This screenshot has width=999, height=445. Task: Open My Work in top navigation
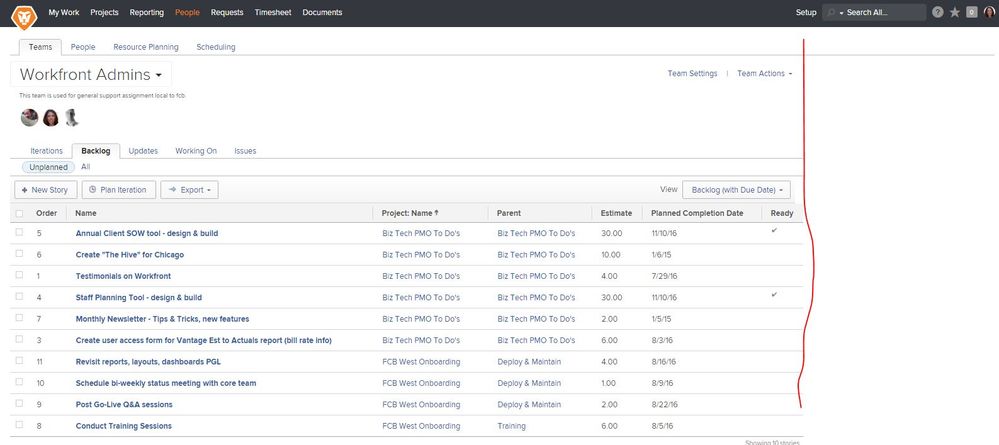coord(64,12)
